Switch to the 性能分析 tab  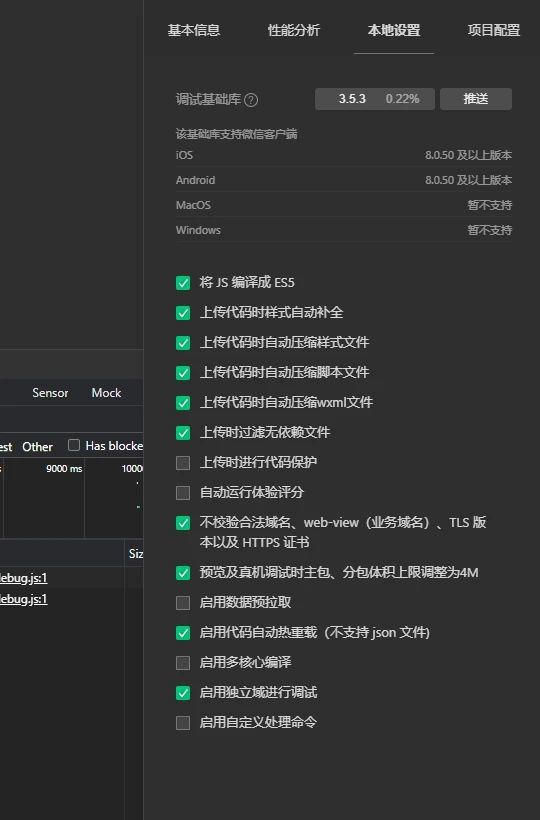coord(294,30)
